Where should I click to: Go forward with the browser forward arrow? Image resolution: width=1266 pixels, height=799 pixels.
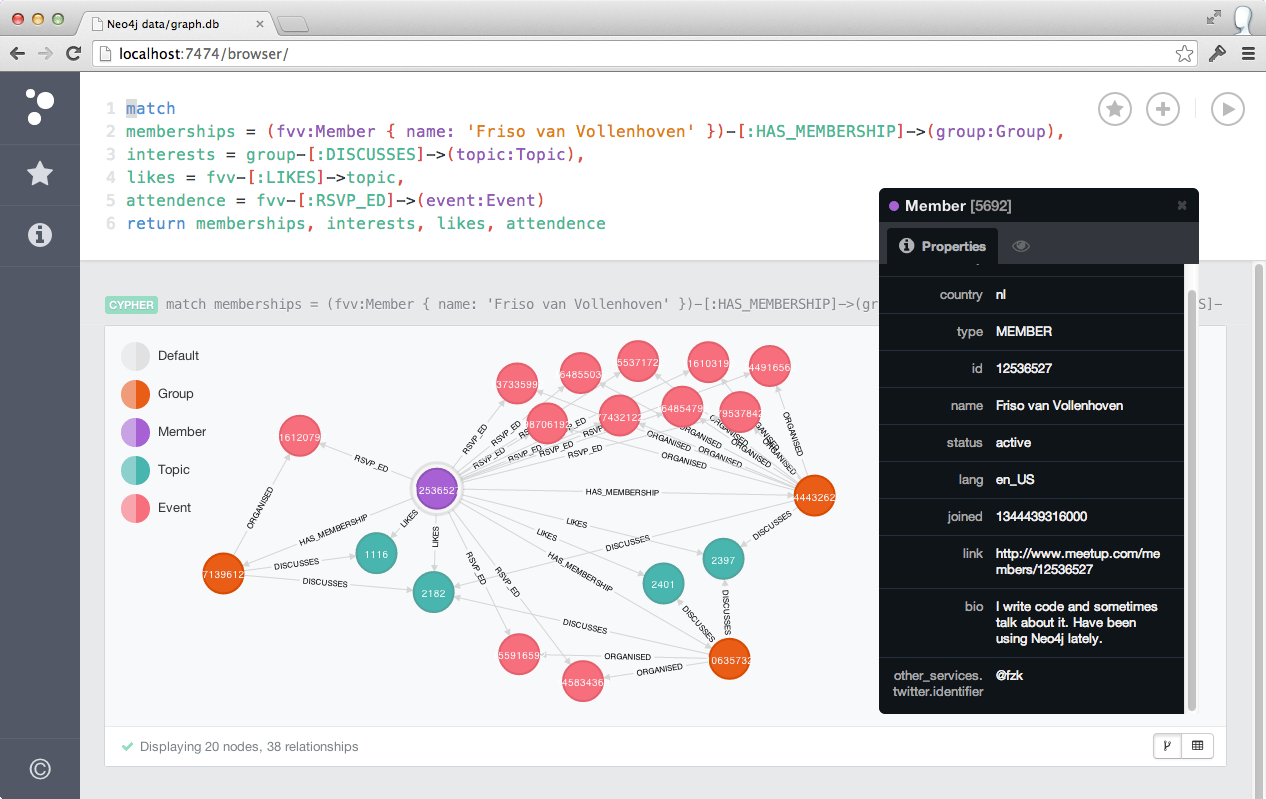pyautogui.click(x=45, y=53)
